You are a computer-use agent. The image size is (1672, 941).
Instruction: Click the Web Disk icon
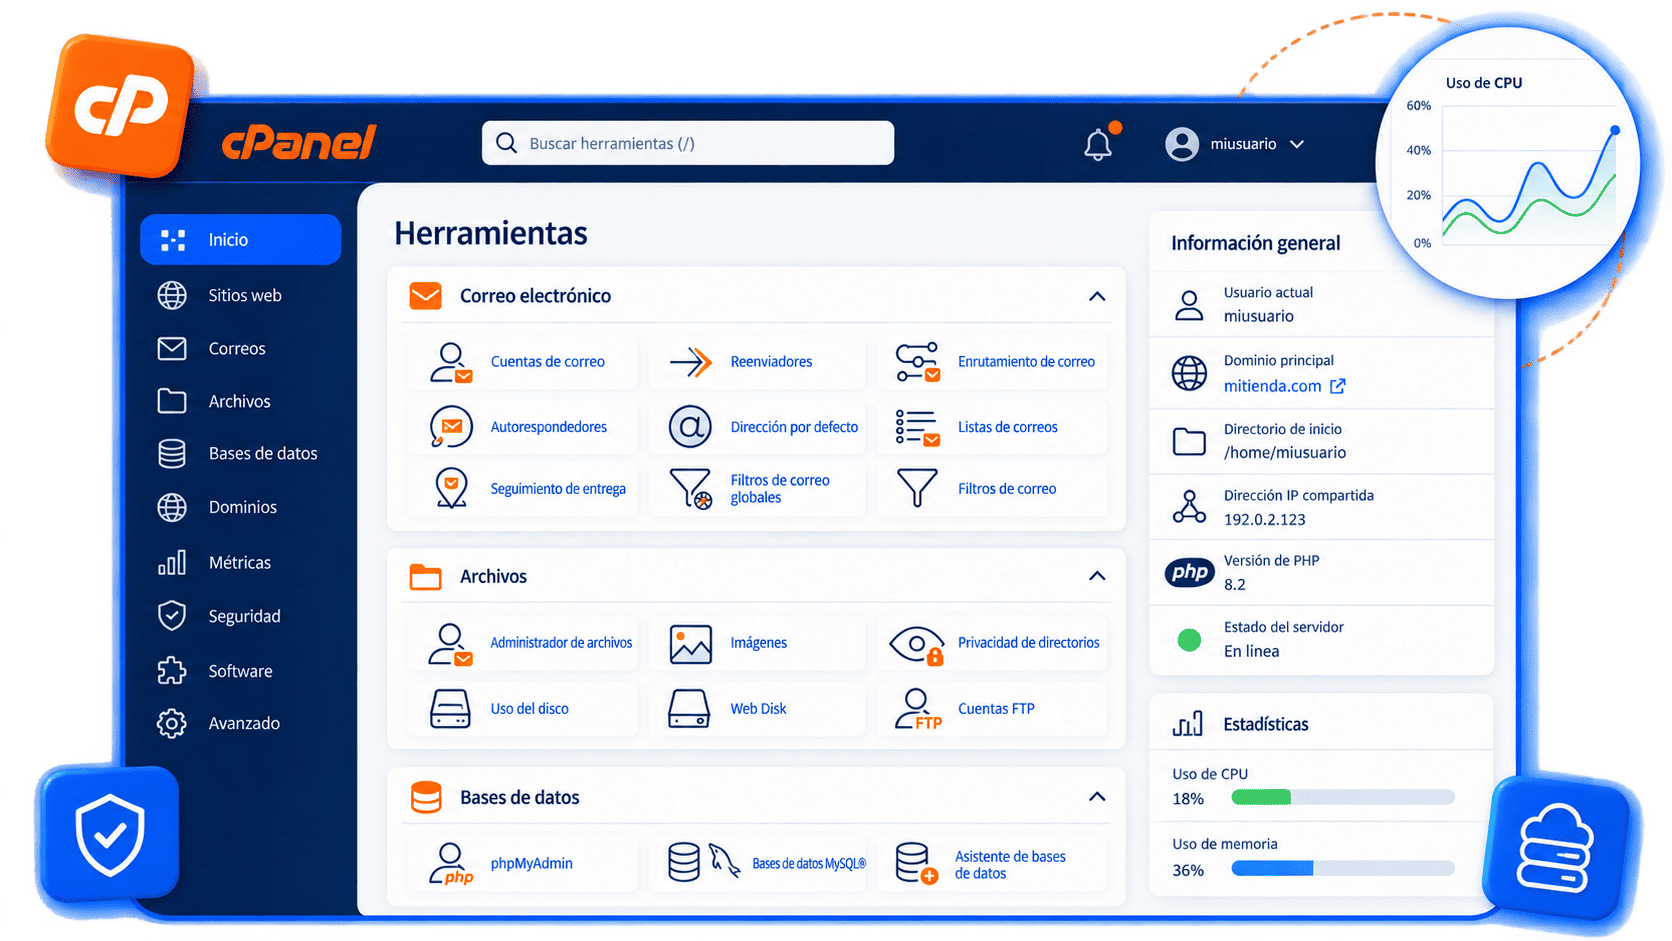[x=689, y=708]
